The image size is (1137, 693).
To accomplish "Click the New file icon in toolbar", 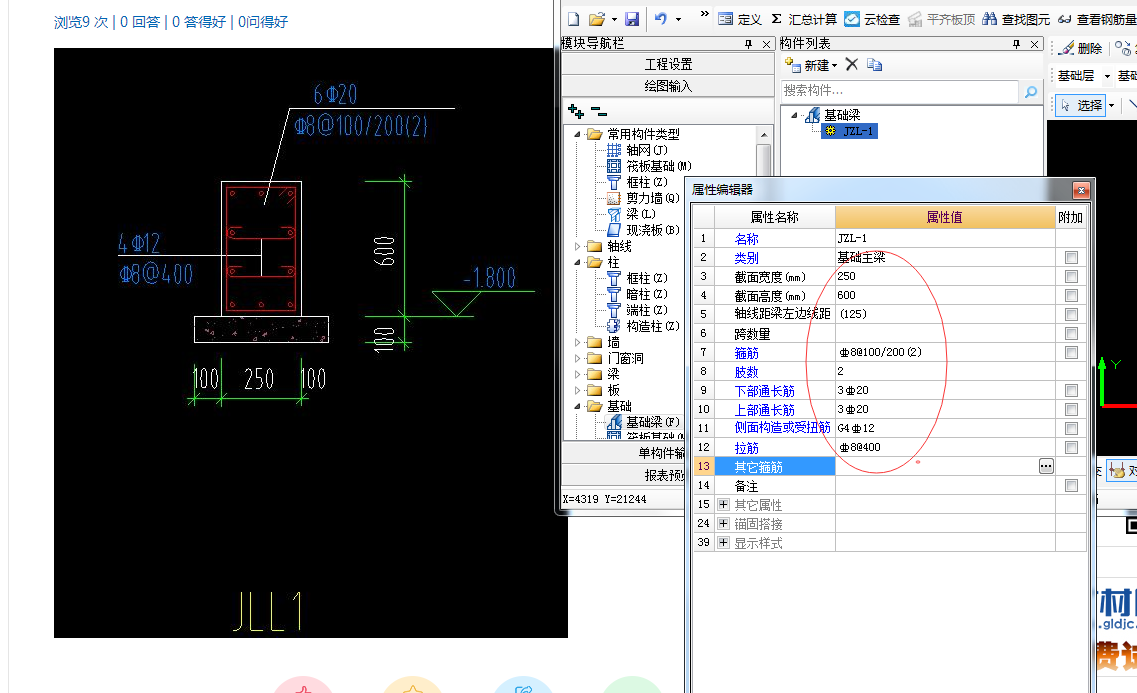I will (x=574, y=19).
